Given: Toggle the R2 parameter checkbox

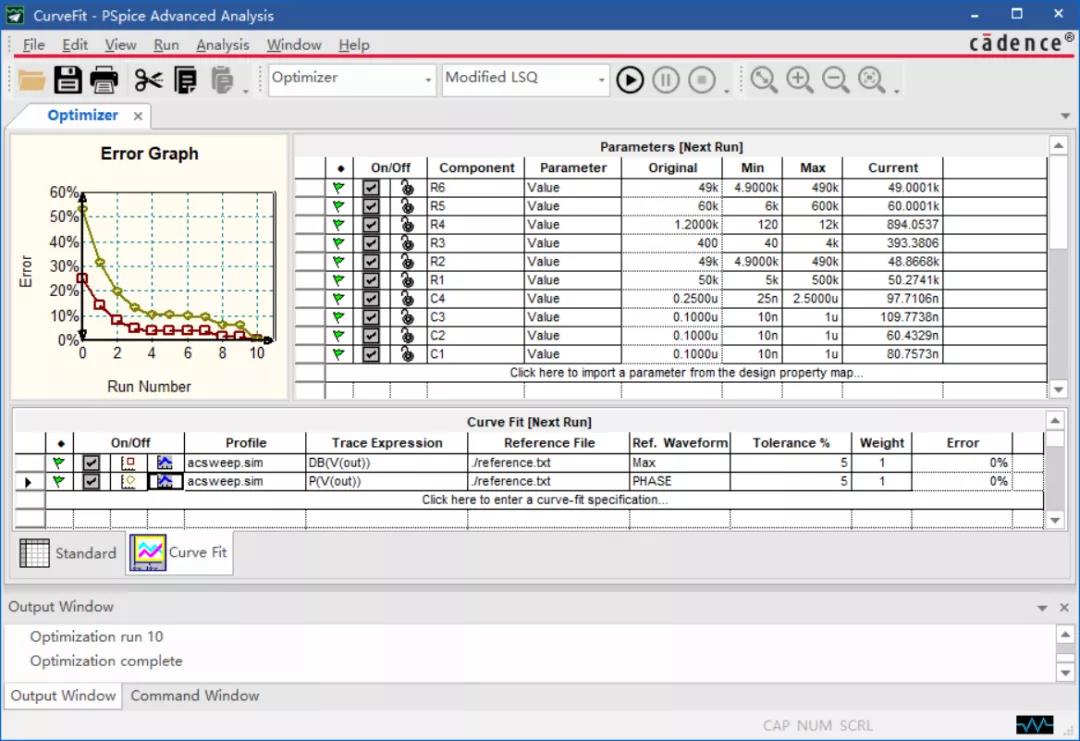Looking at the screenshot, I should click(x=371, y=262).
